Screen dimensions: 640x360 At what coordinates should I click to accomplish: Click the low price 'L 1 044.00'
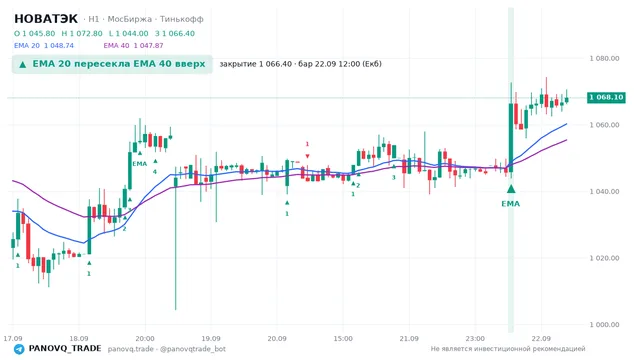tap(129, 33)
